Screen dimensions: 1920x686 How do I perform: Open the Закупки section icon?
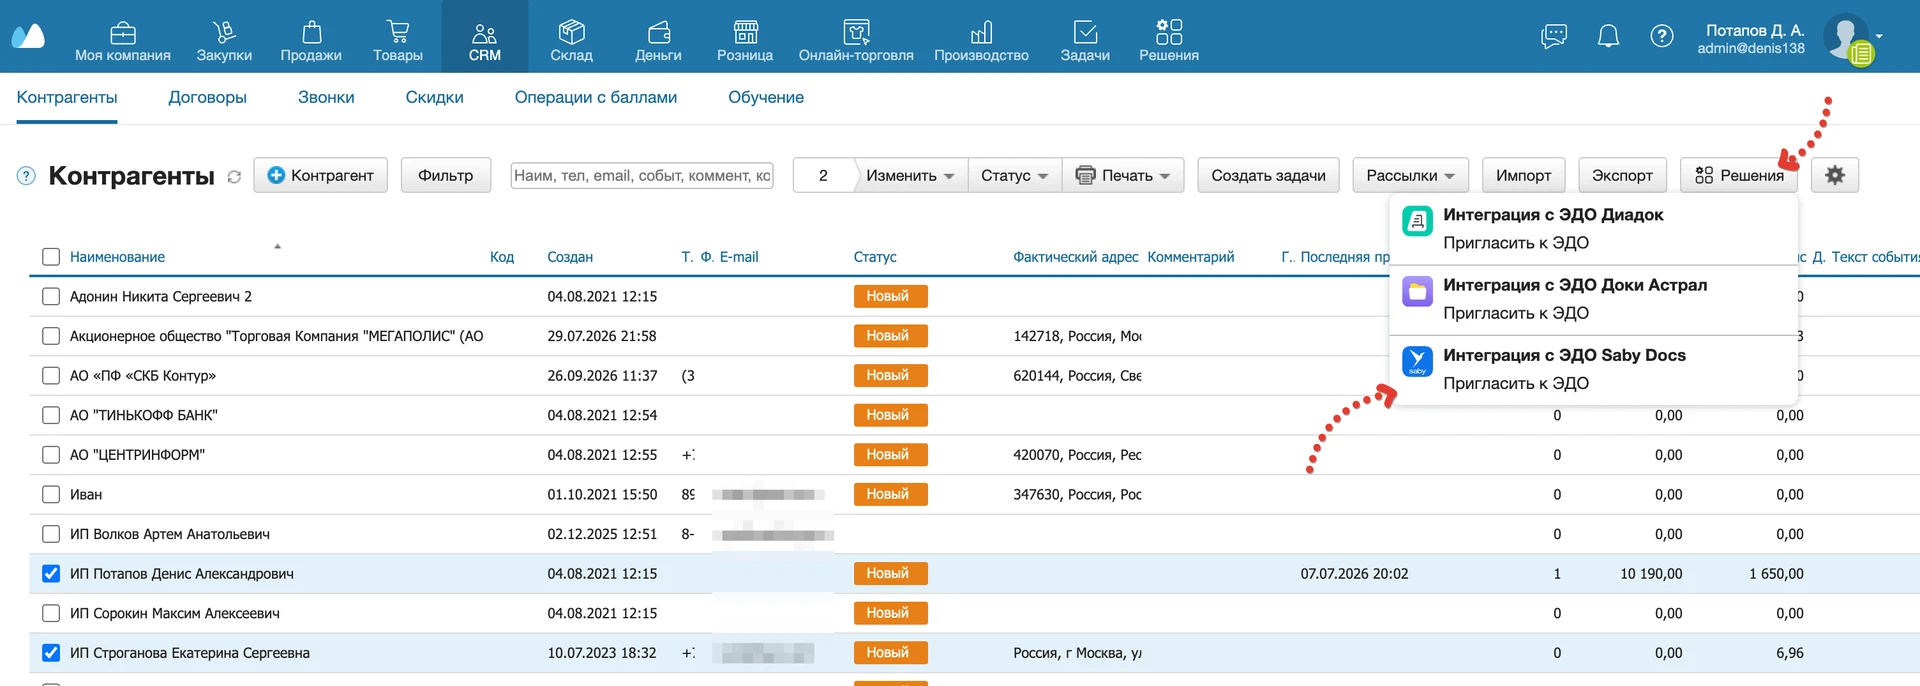(x=224, y=34)
